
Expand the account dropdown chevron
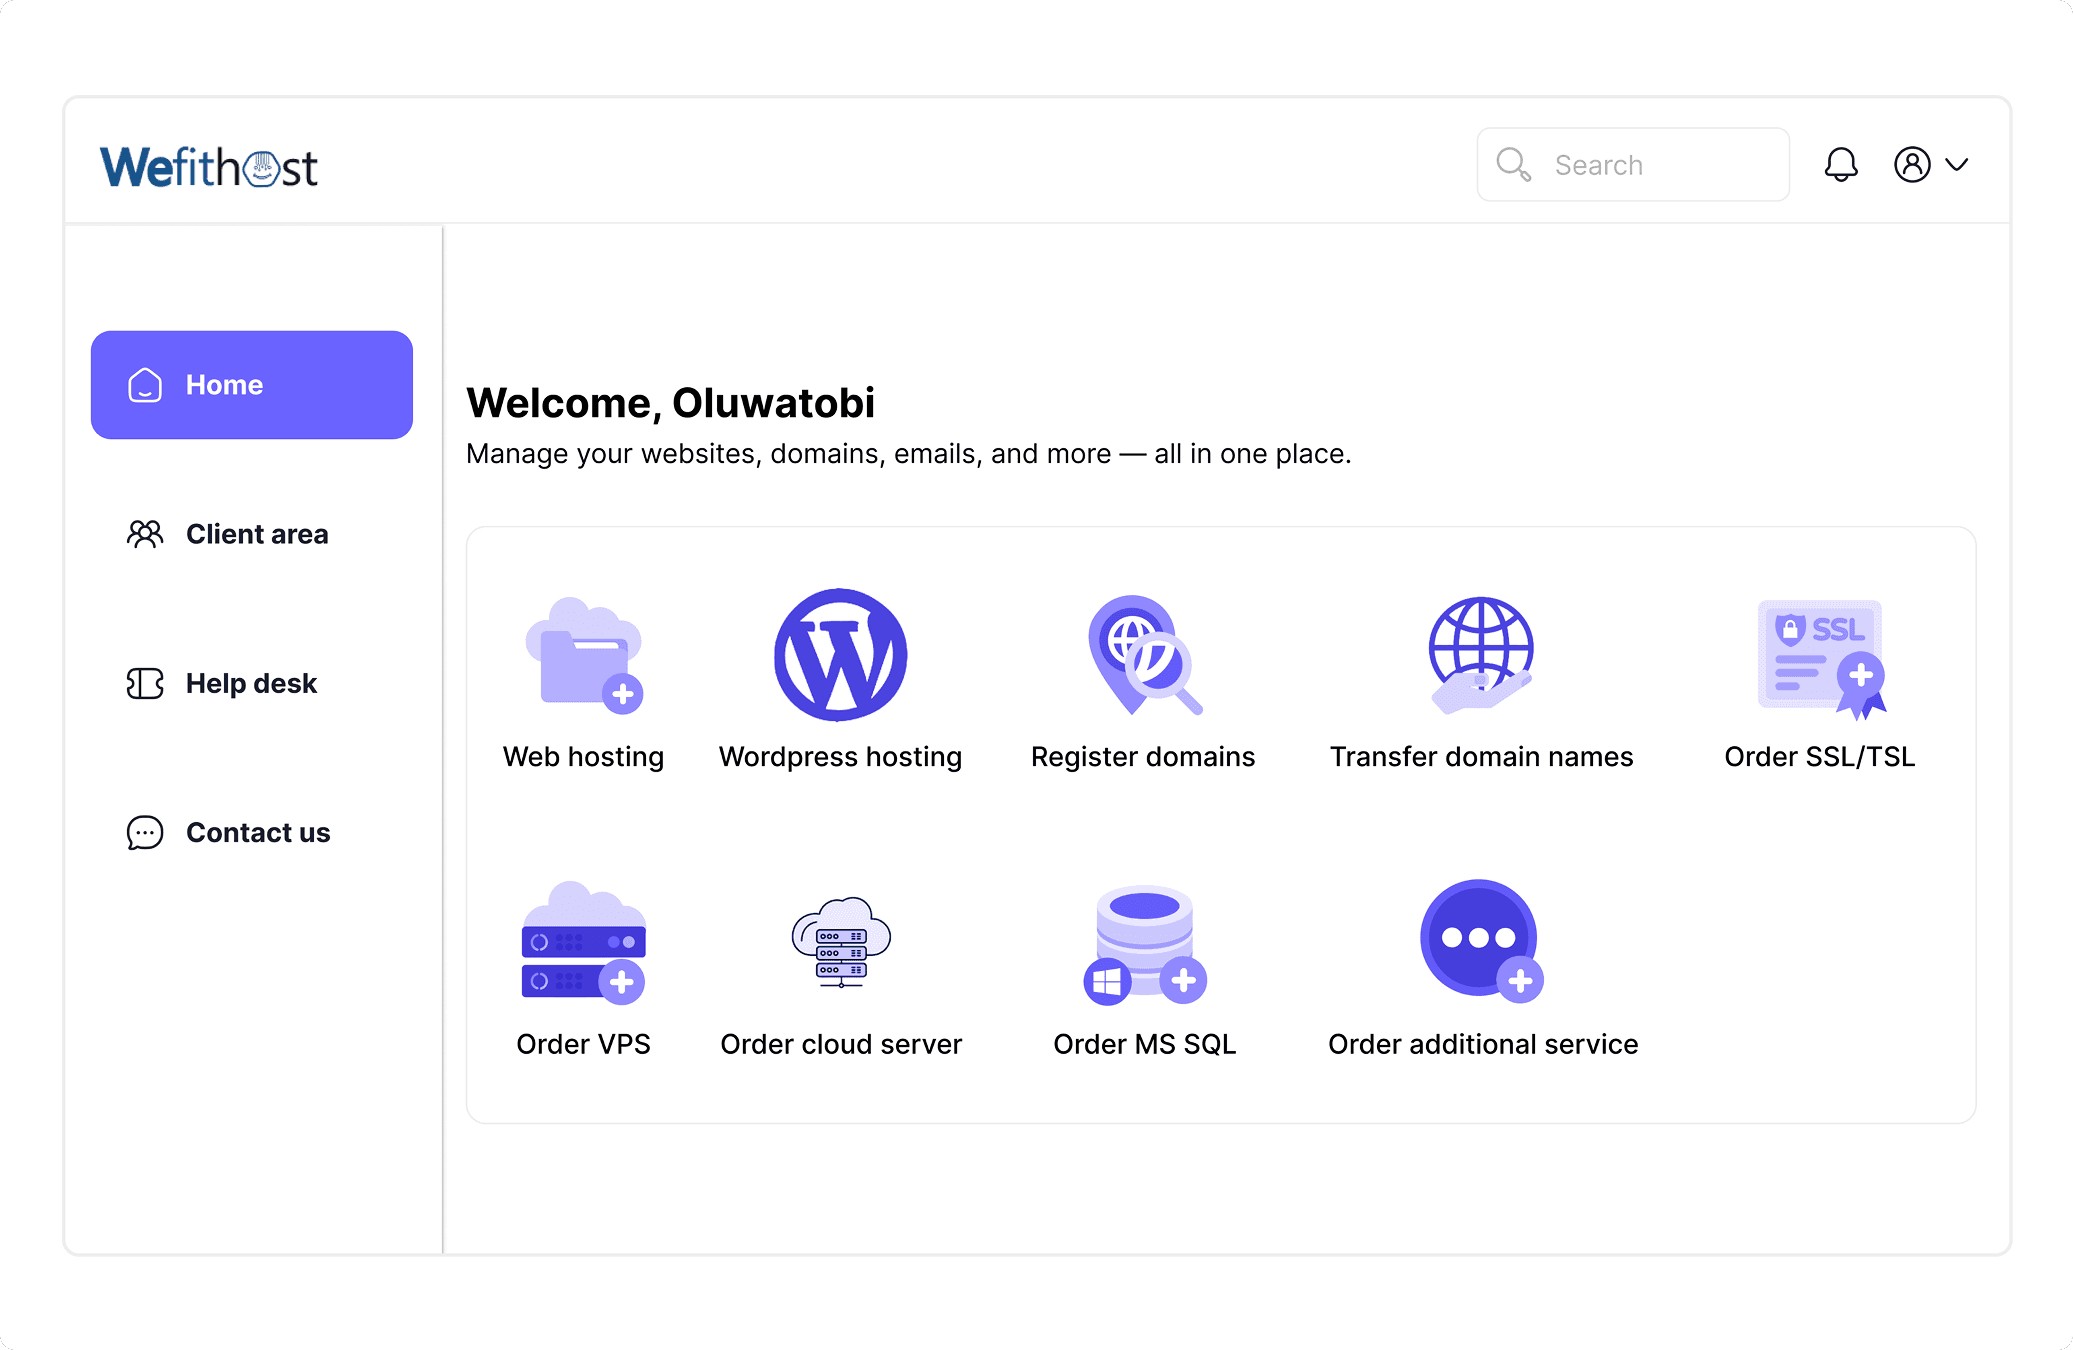point(1957,164)
